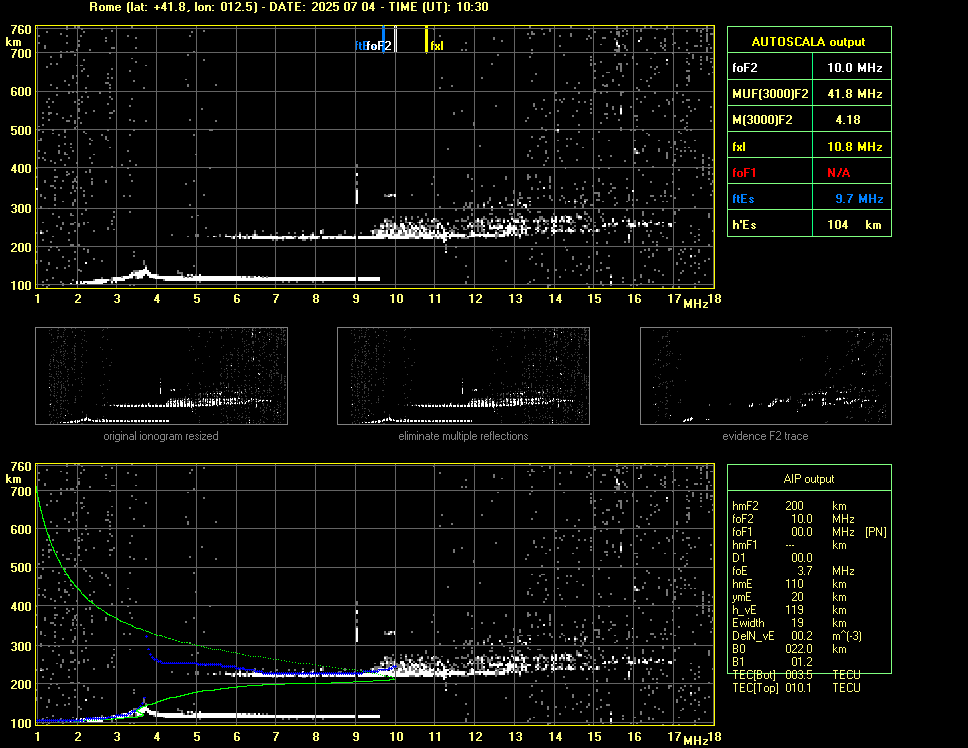Select the "Ewidth" label in AIP output
The width and height of the screenshot is (968, 748).
pos(748,623)
